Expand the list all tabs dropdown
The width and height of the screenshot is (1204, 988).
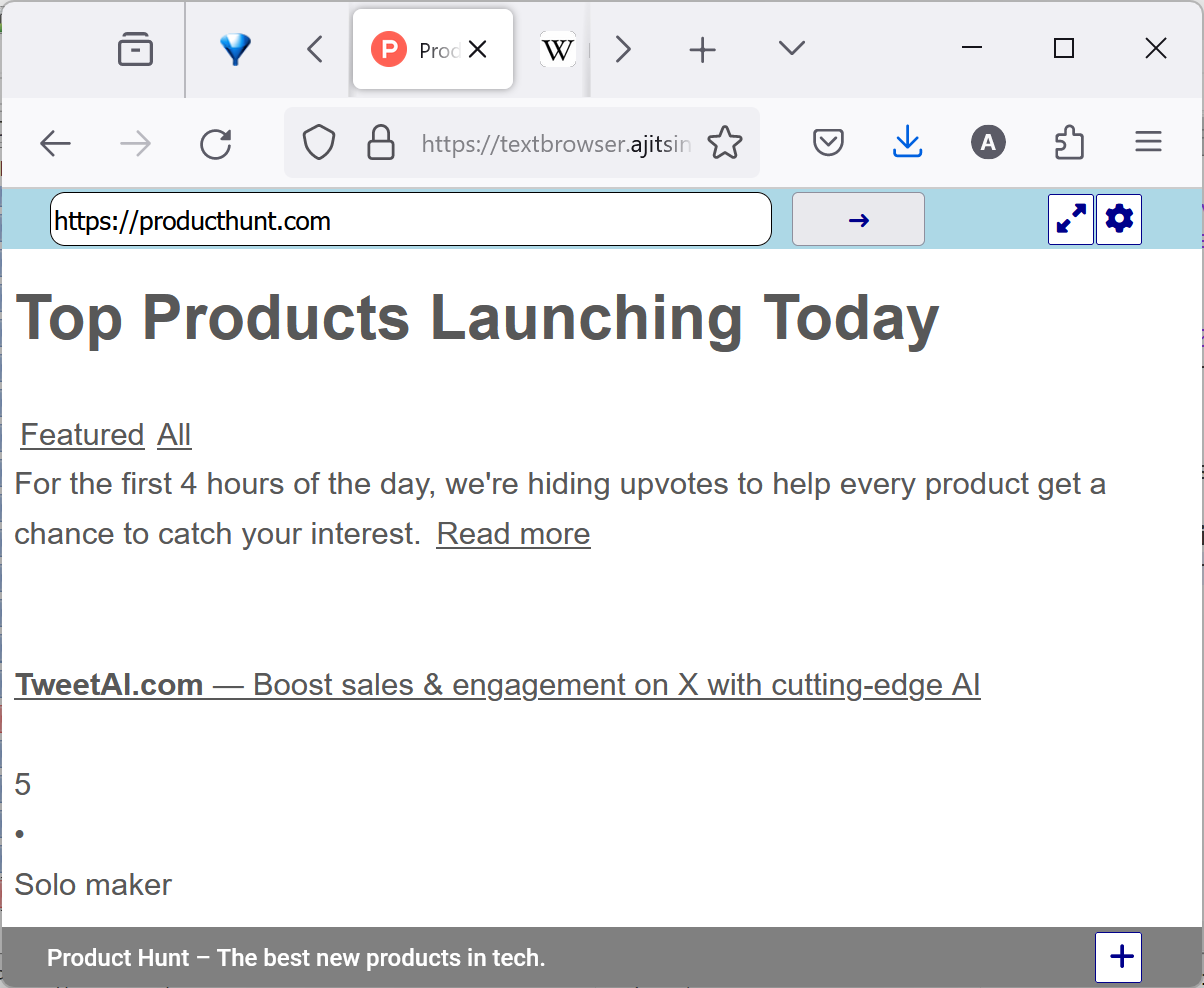tap(792, 48)
